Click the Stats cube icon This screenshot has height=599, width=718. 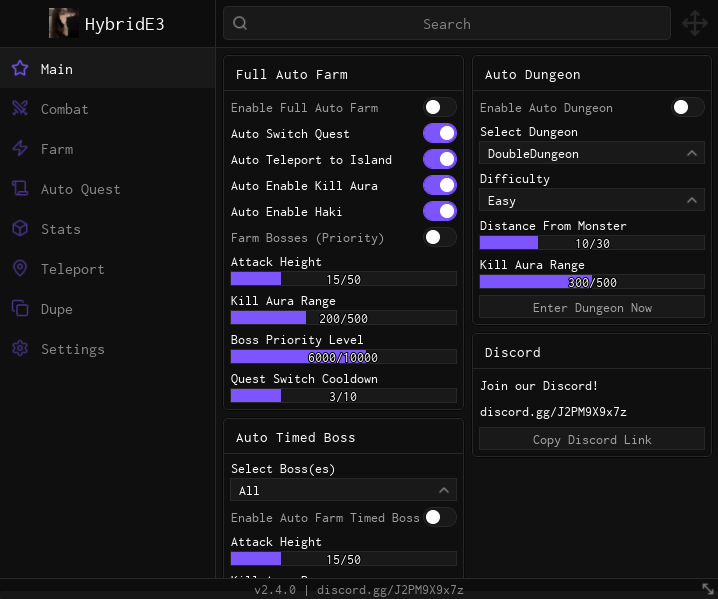click(20, 228)
